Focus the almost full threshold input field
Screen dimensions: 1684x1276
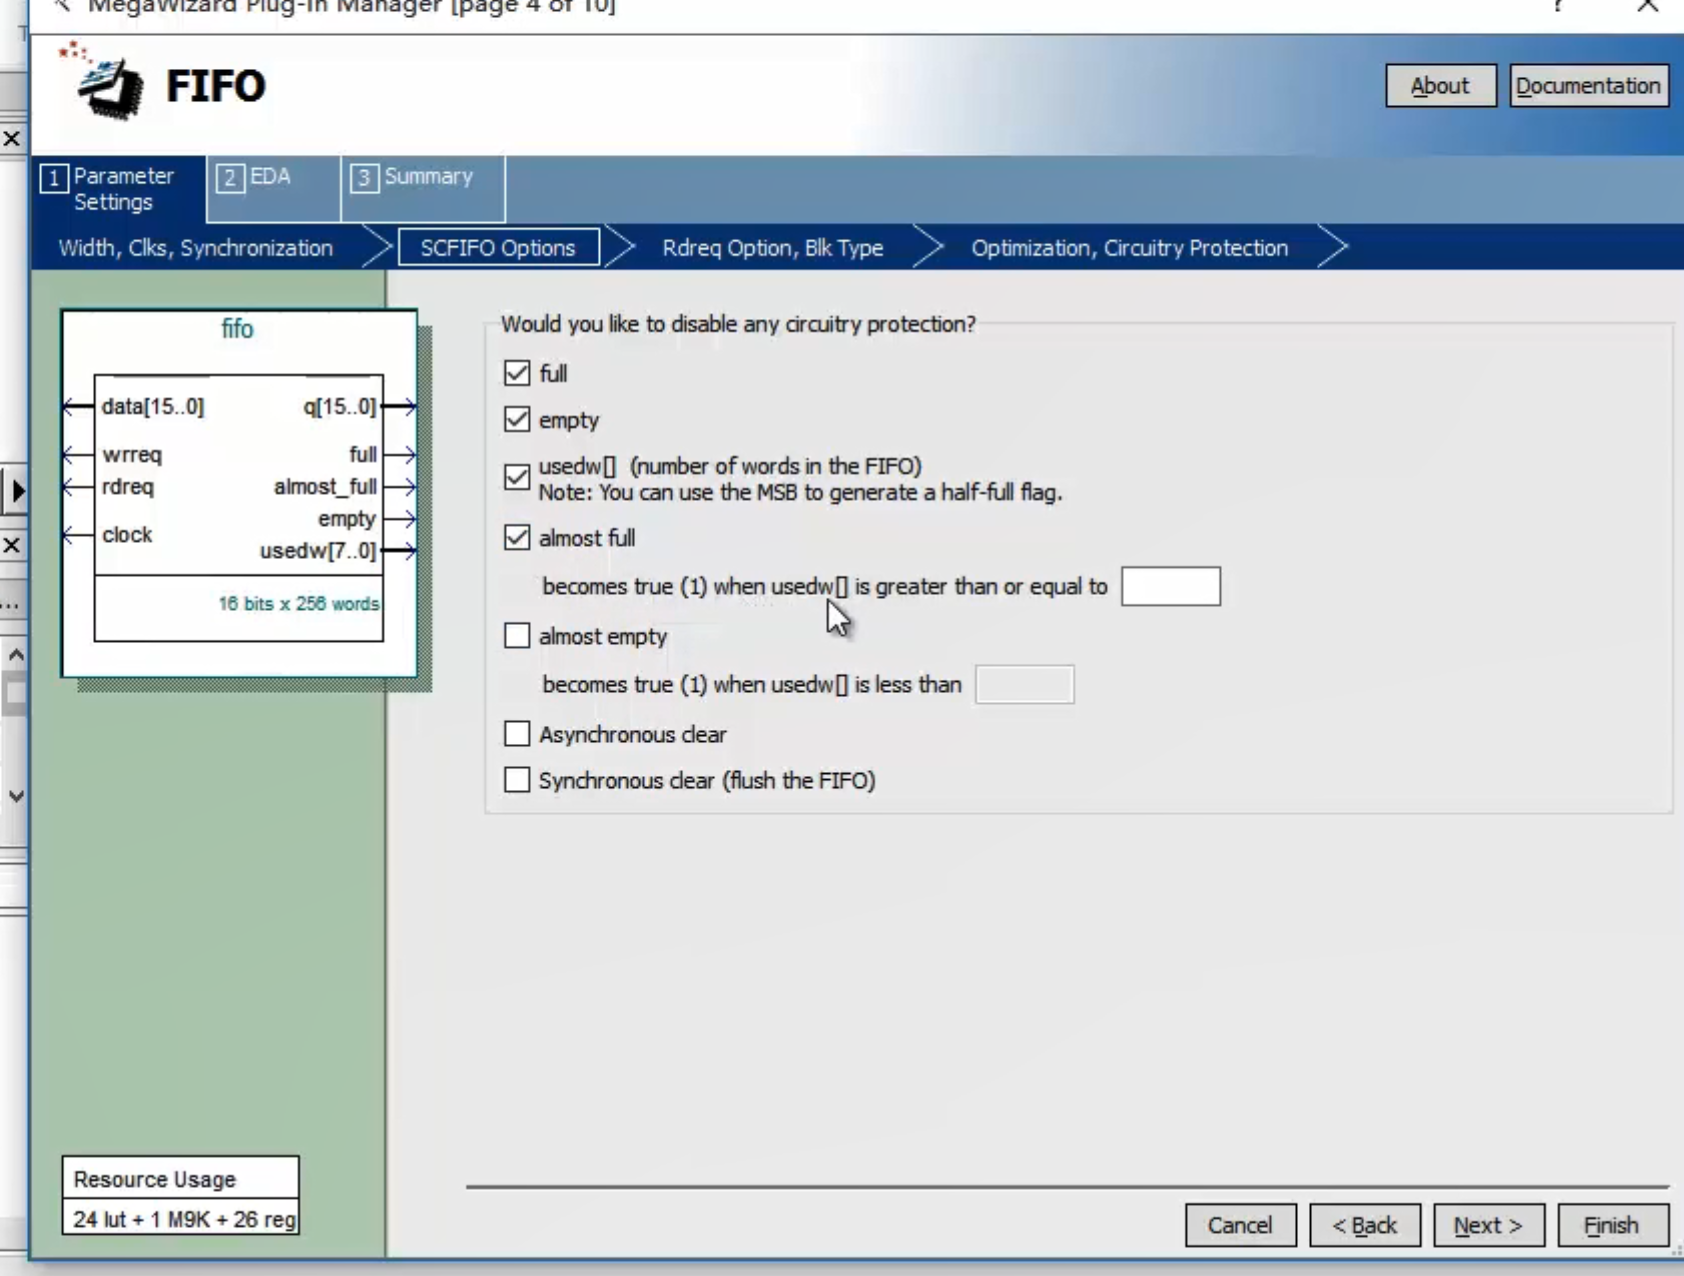click(x=1171, y=586)
